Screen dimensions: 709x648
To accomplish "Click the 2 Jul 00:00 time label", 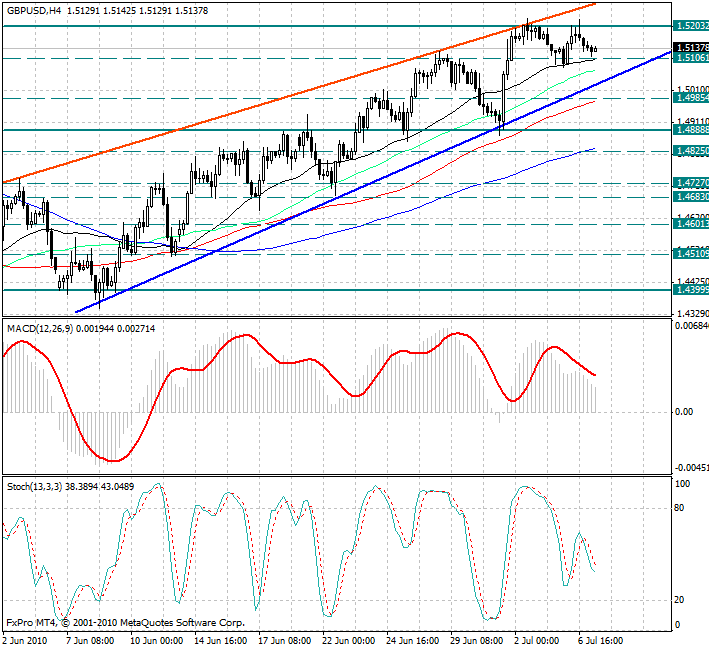I will pos(537,641).
